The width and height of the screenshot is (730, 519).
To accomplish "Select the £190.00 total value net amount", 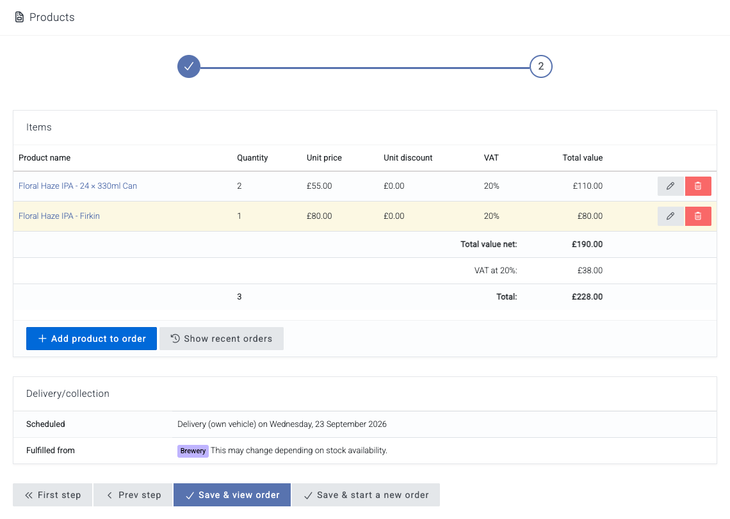I will coord(587,244).
